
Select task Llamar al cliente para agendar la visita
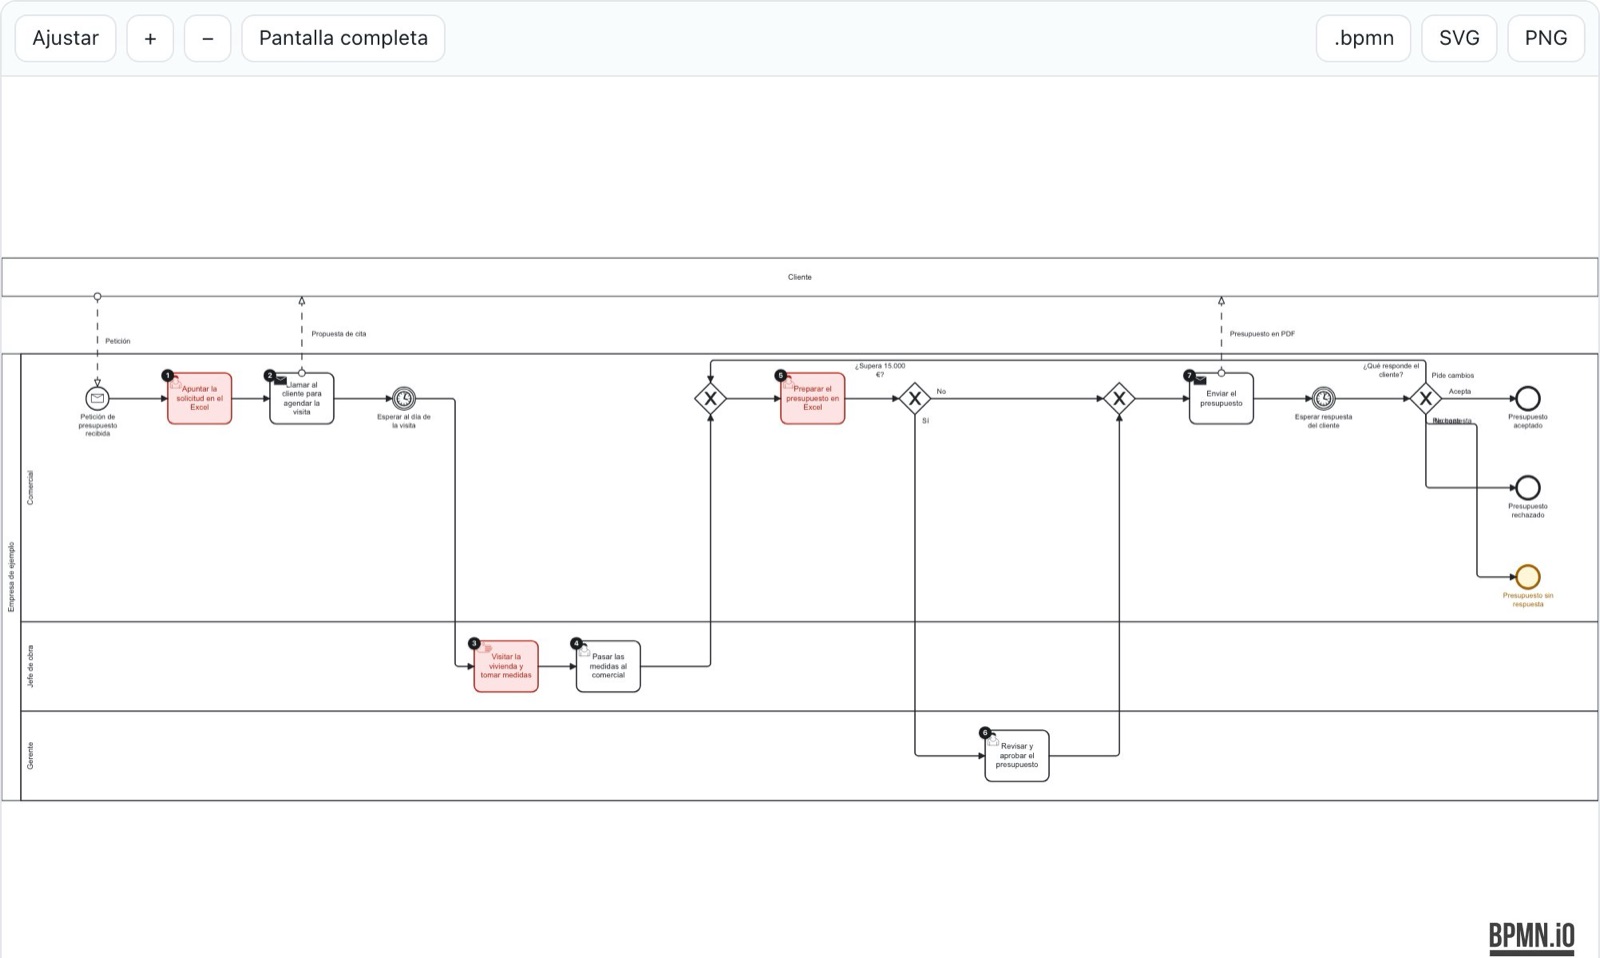pos(302,399)
